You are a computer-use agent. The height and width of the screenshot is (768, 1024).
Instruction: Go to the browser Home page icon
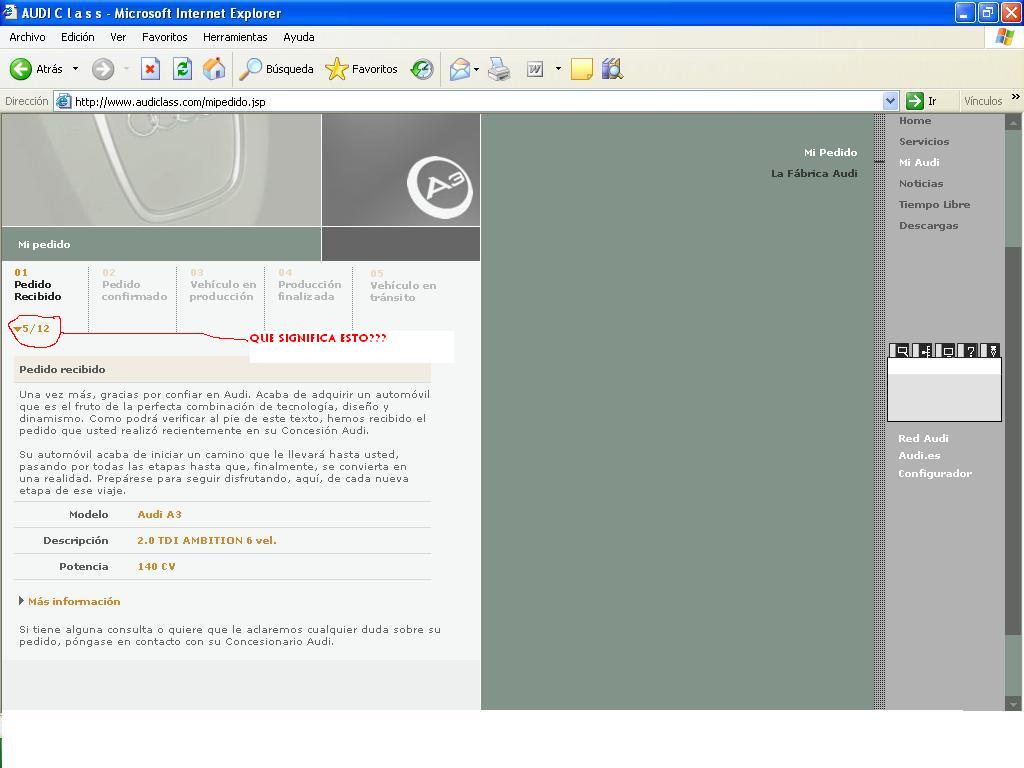[214, 69]
